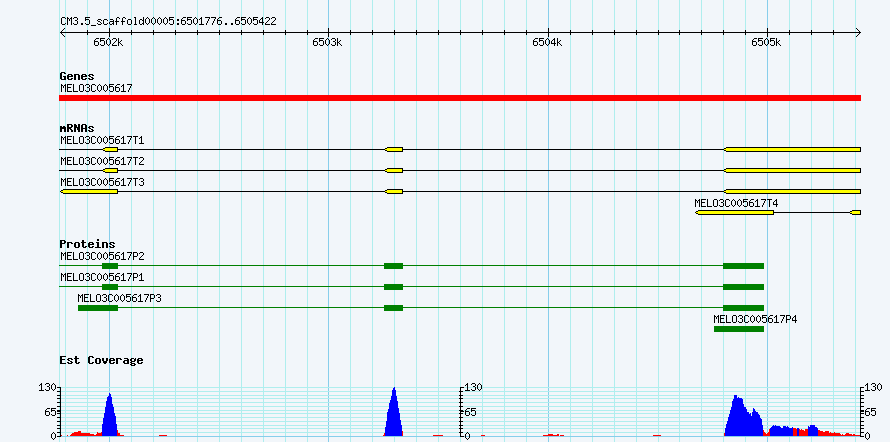The height and width of the screenshot is (442, 890).
Task: Click the leftmost green block of MEL03C005617P1
Action: click(110, 287)
